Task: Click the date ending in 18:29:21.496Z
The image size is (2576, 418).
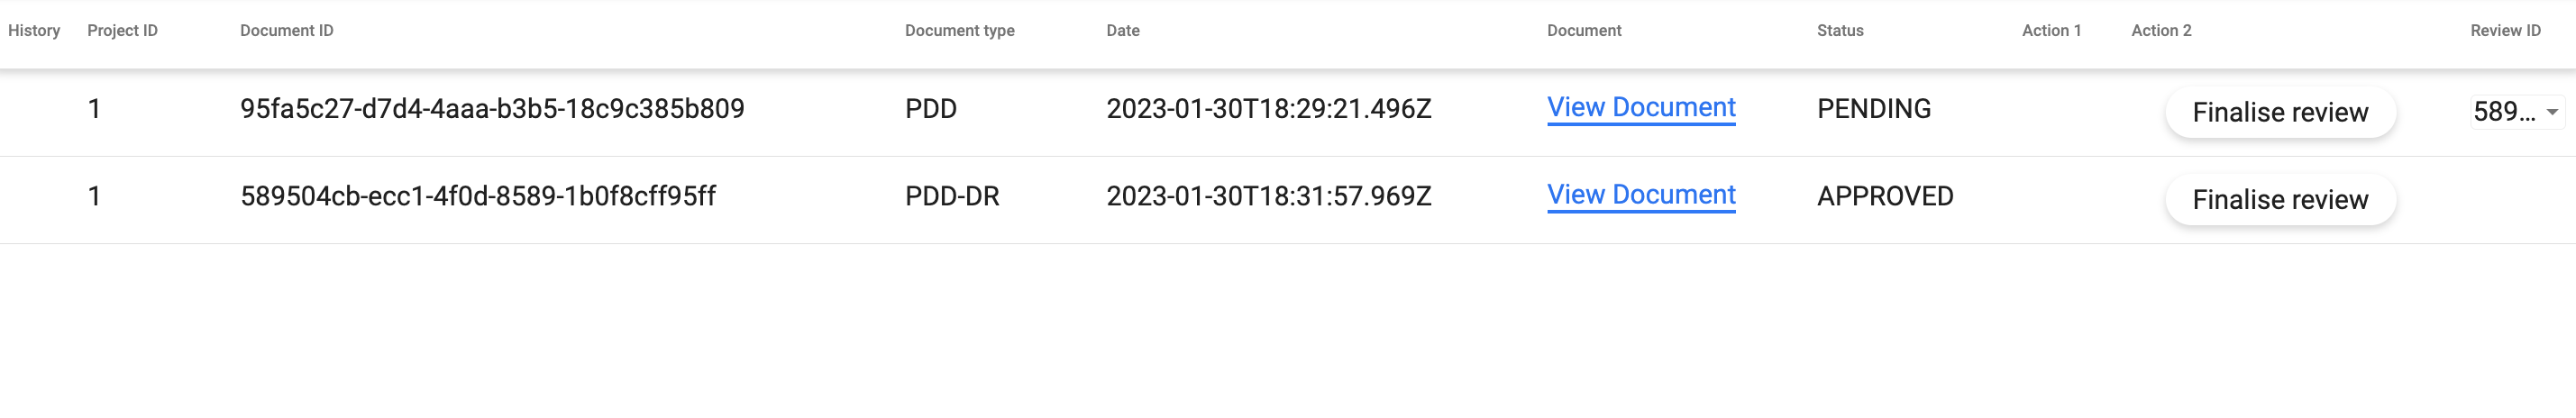Action: pos(1268,109)
